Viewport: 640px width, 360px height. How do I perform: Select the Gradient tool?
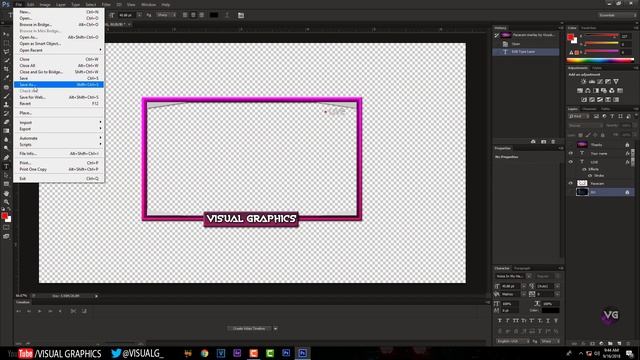pos(6,131)
